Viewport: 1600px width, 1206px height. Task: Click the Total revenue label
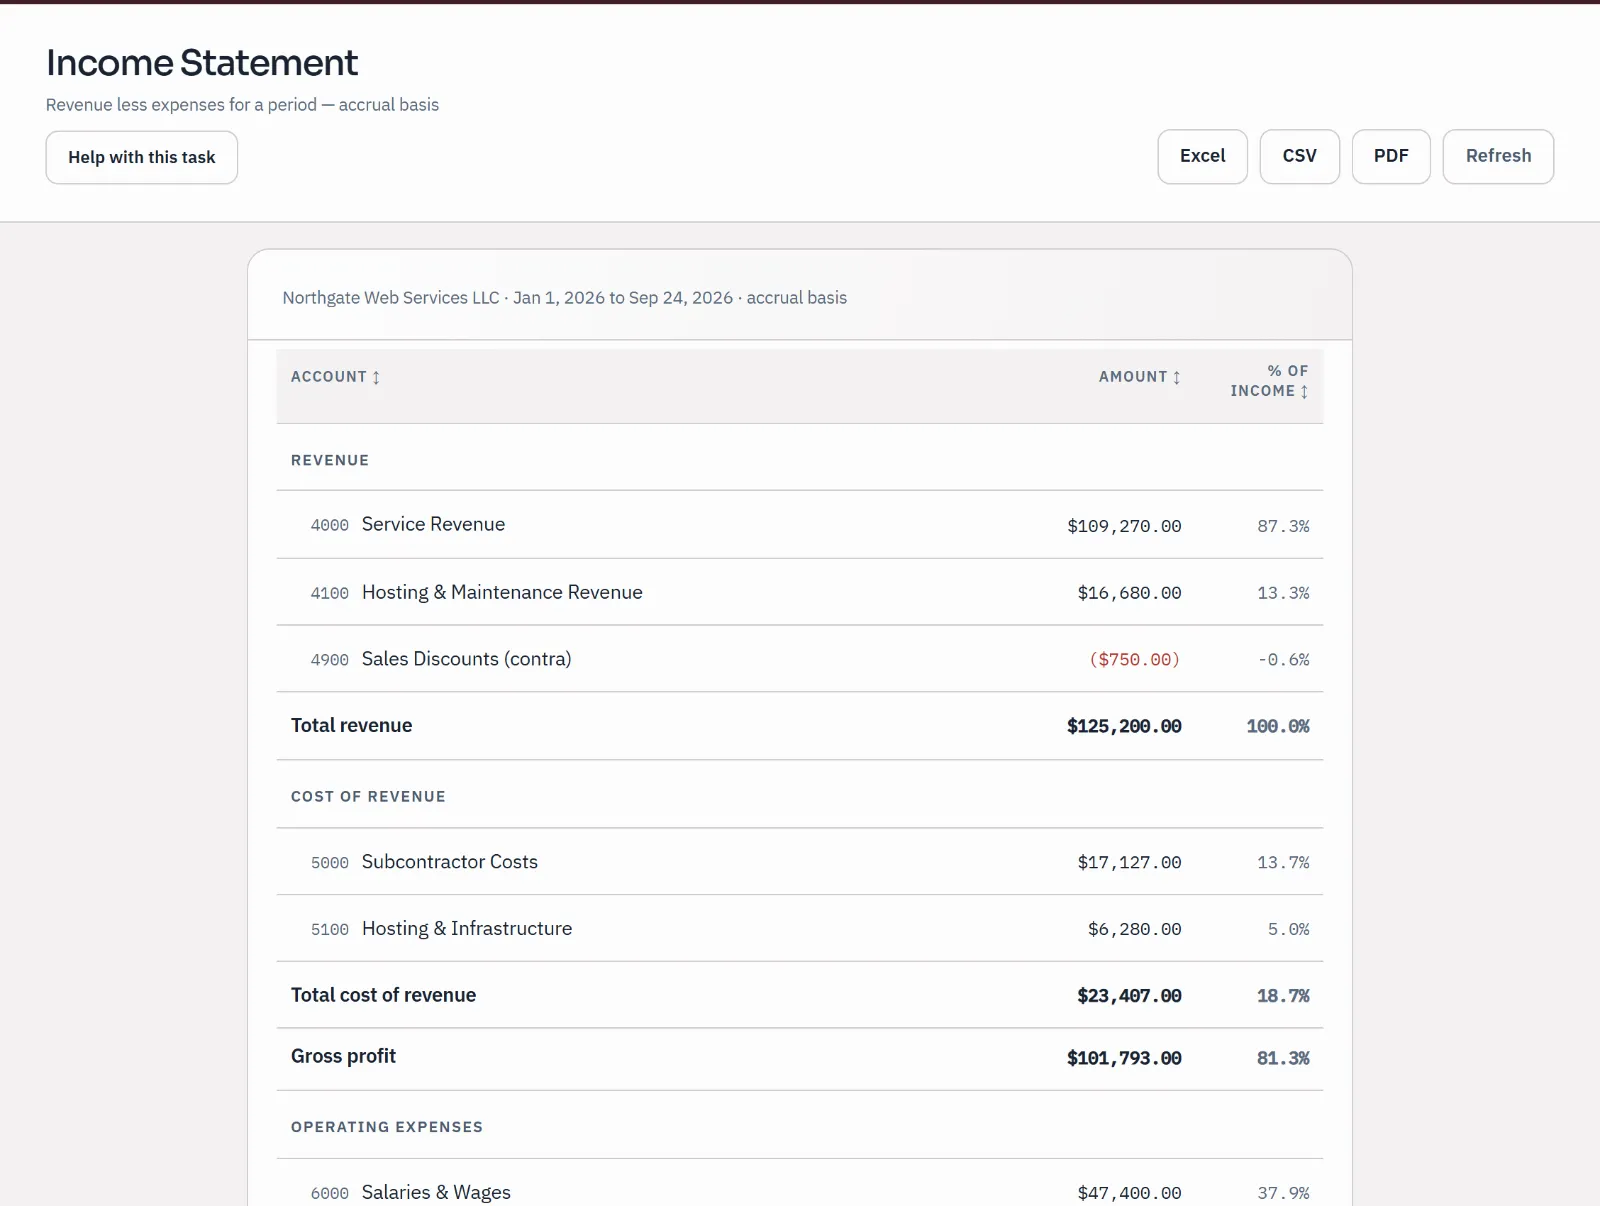click(x=351, y=726)
